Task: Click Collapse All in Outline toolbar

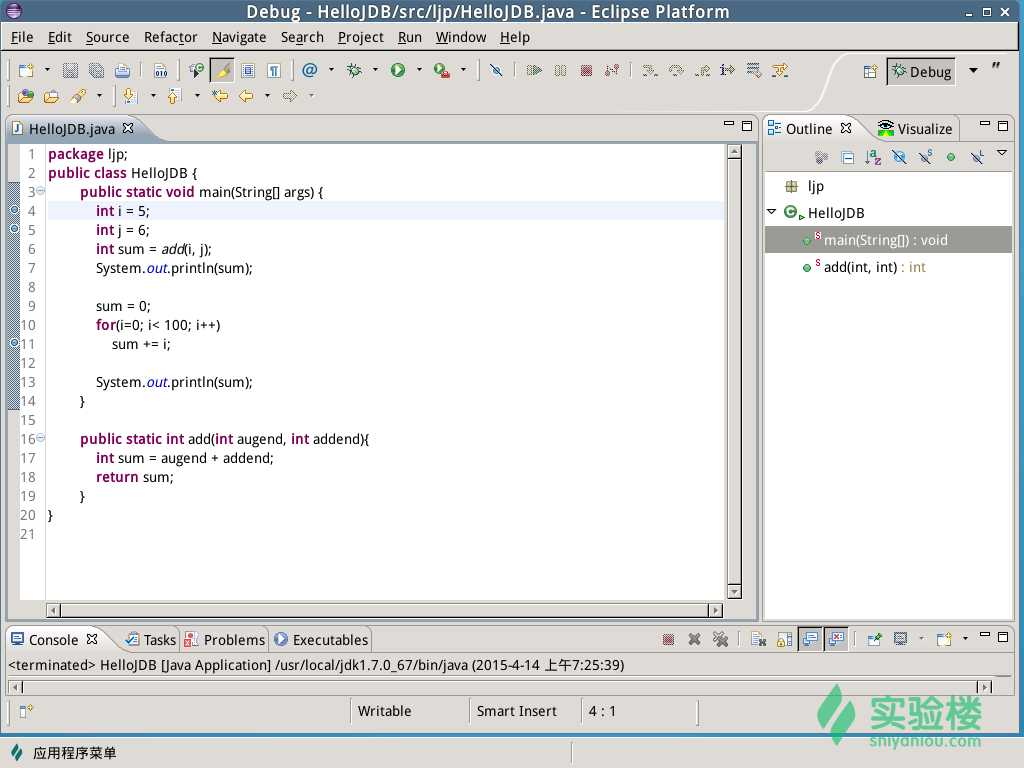Action: coord(848,157)
